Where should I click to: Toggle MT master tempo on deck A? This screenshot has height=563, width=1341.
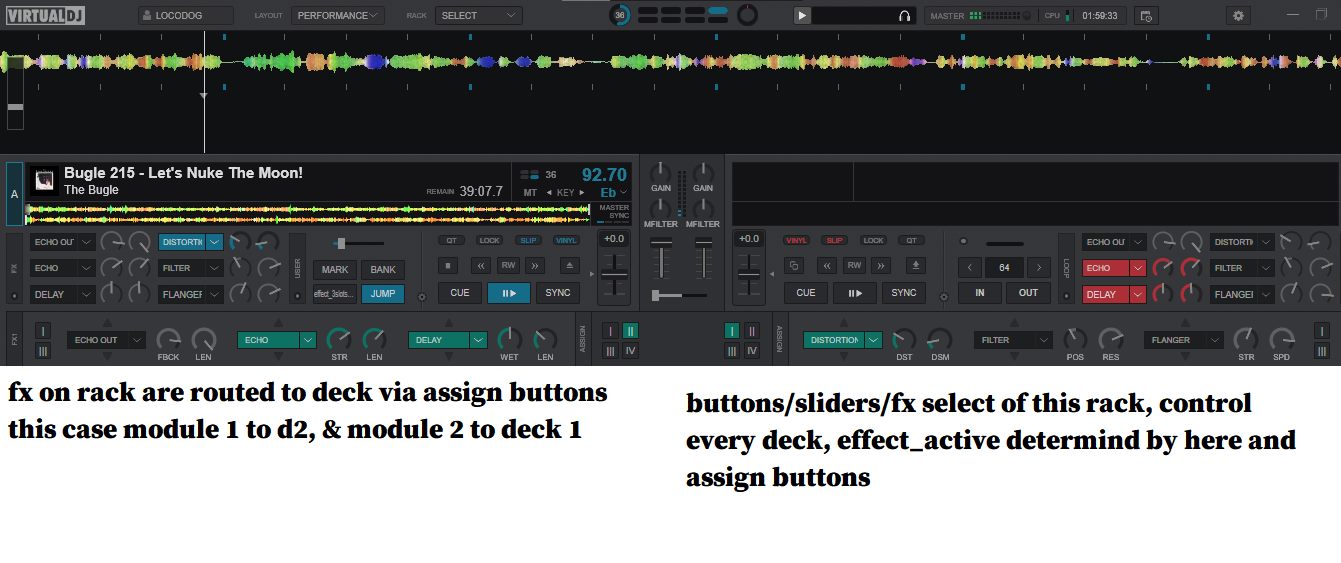point(530,192)
